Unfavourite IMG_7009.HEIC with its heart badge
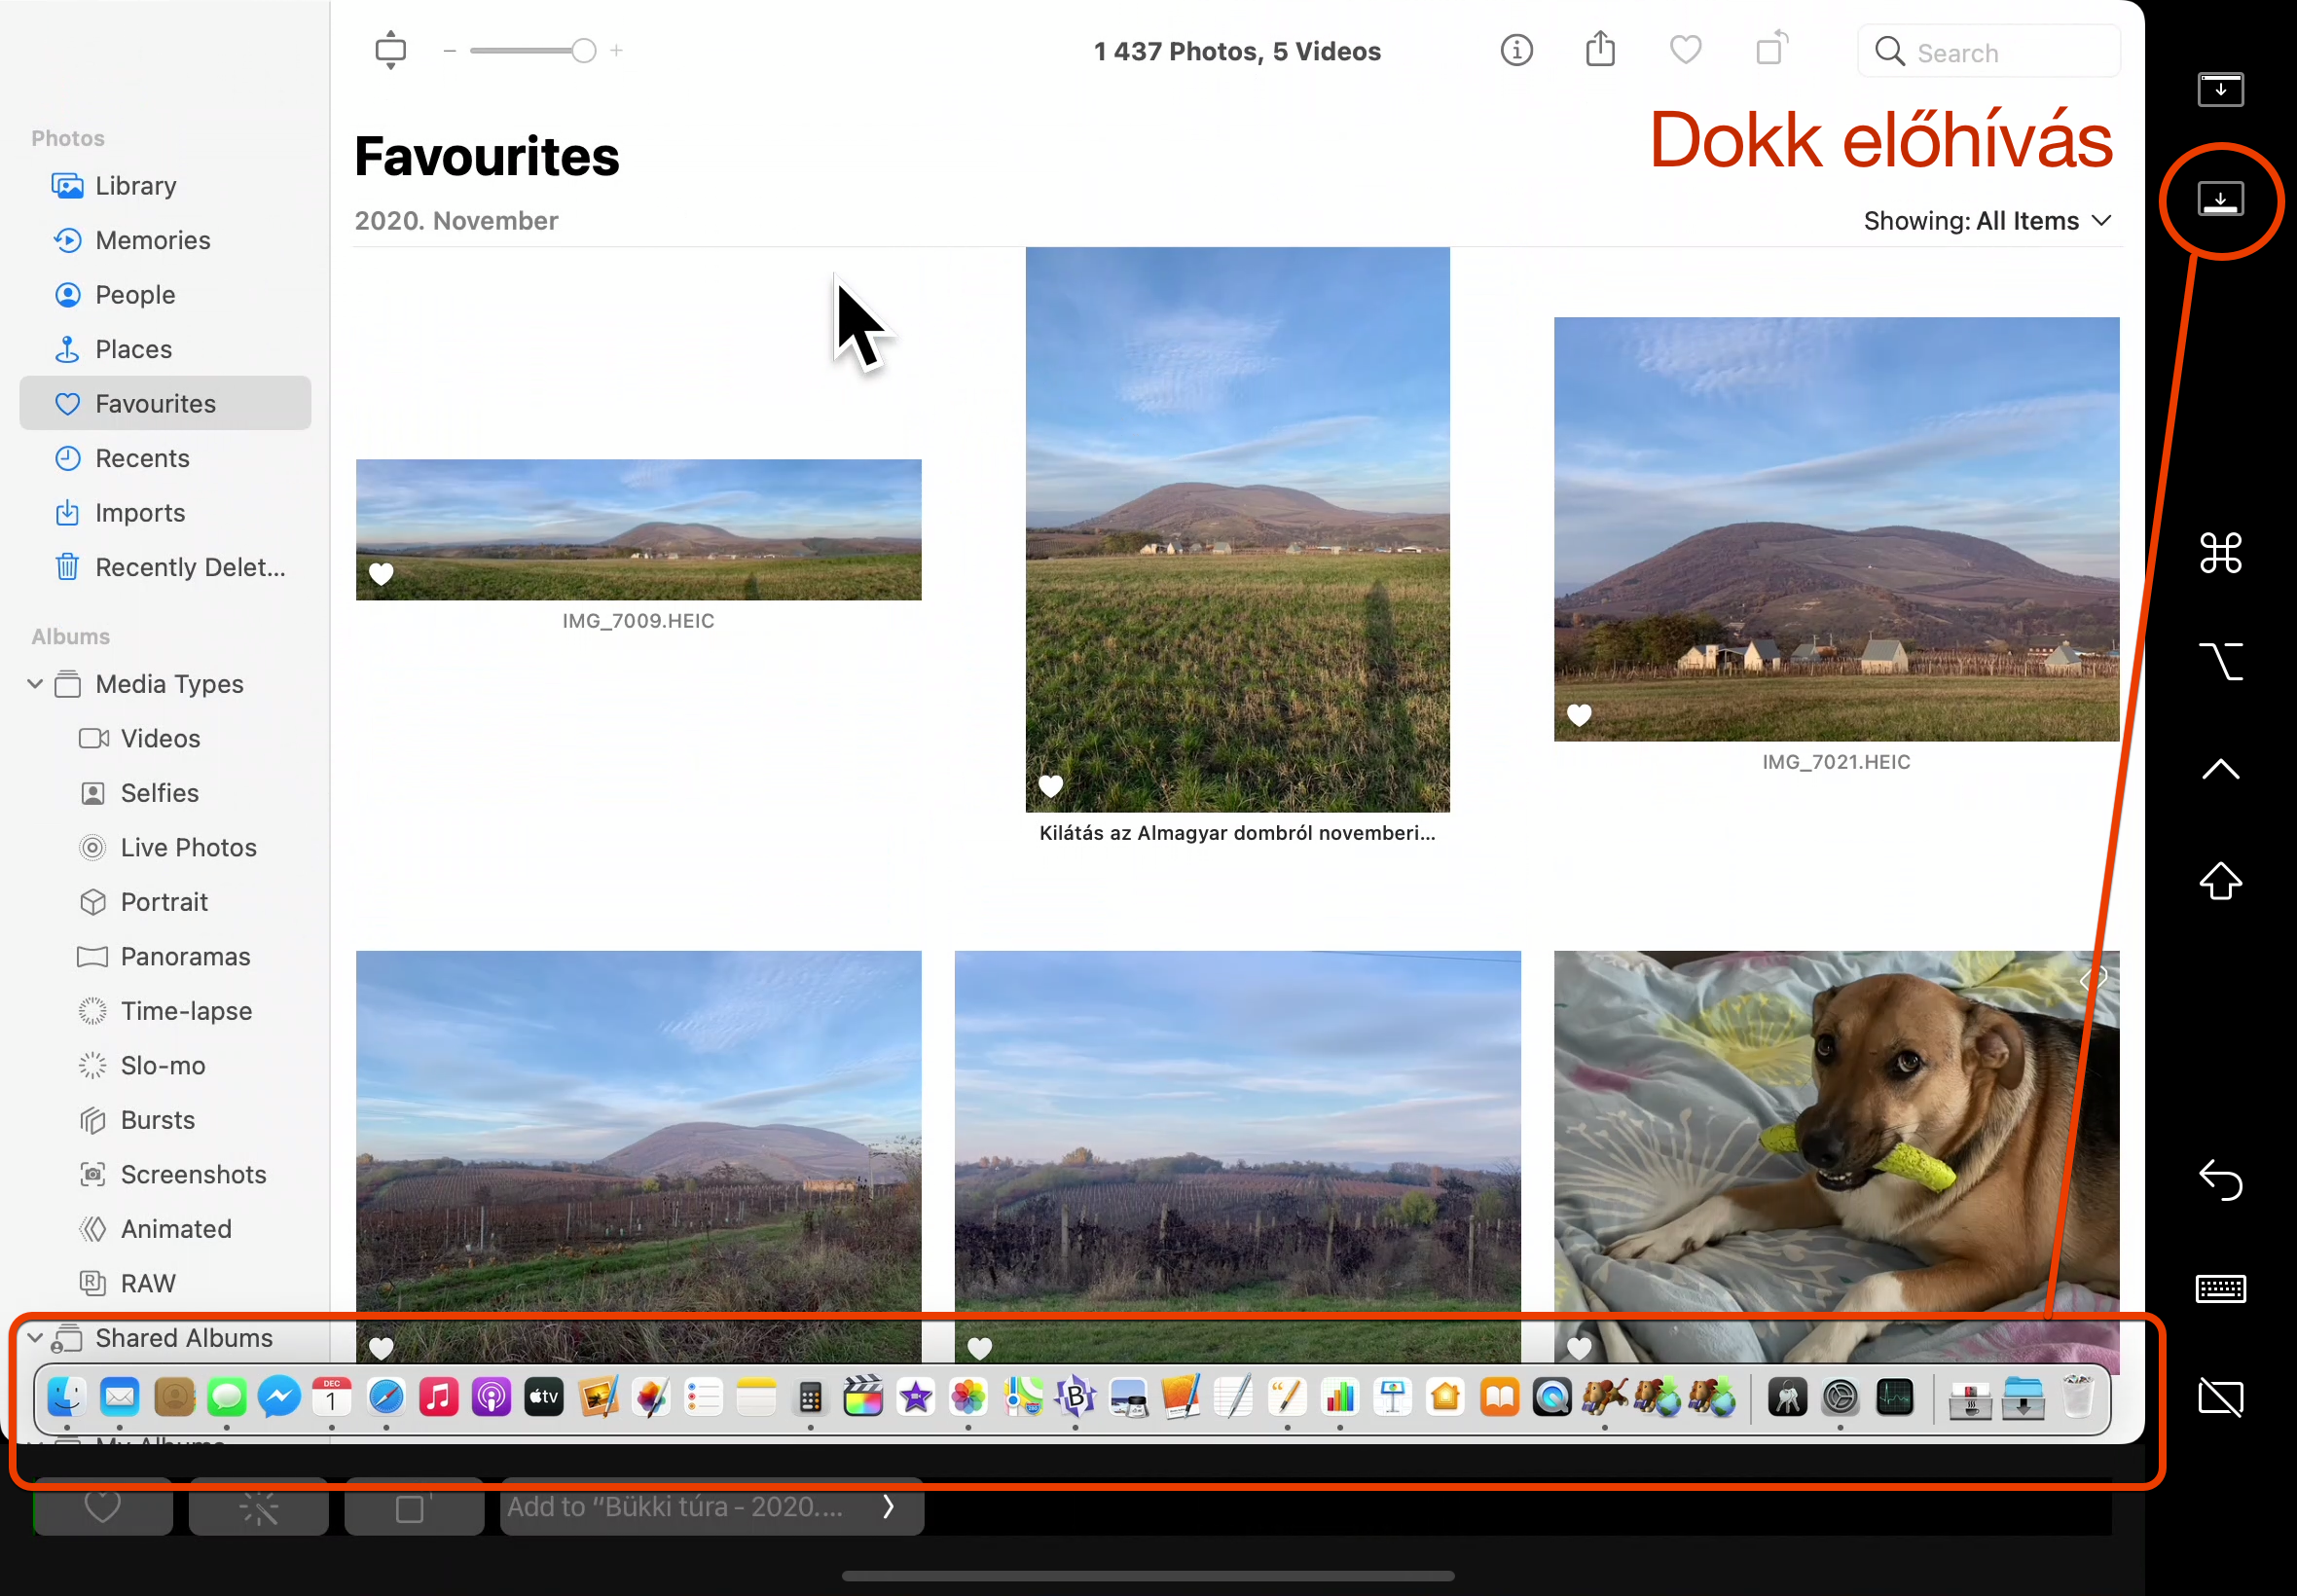 tap(381, 574)
